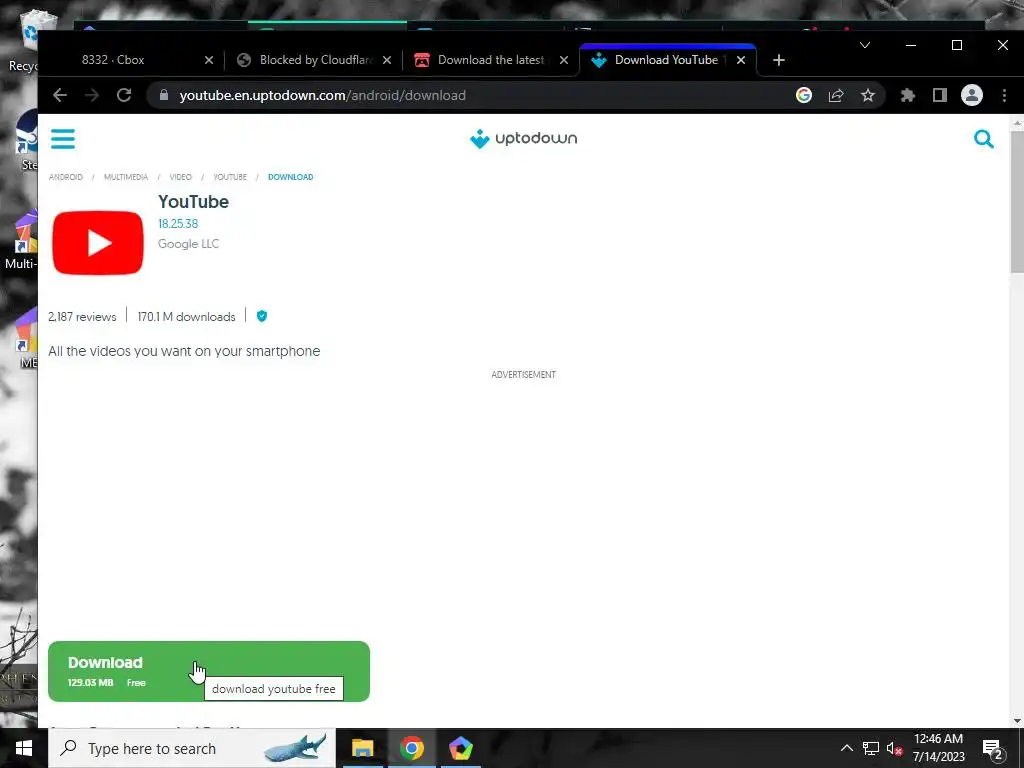Click the 170.1 M downloads text

pyautogui.click(x=186, y=317)
